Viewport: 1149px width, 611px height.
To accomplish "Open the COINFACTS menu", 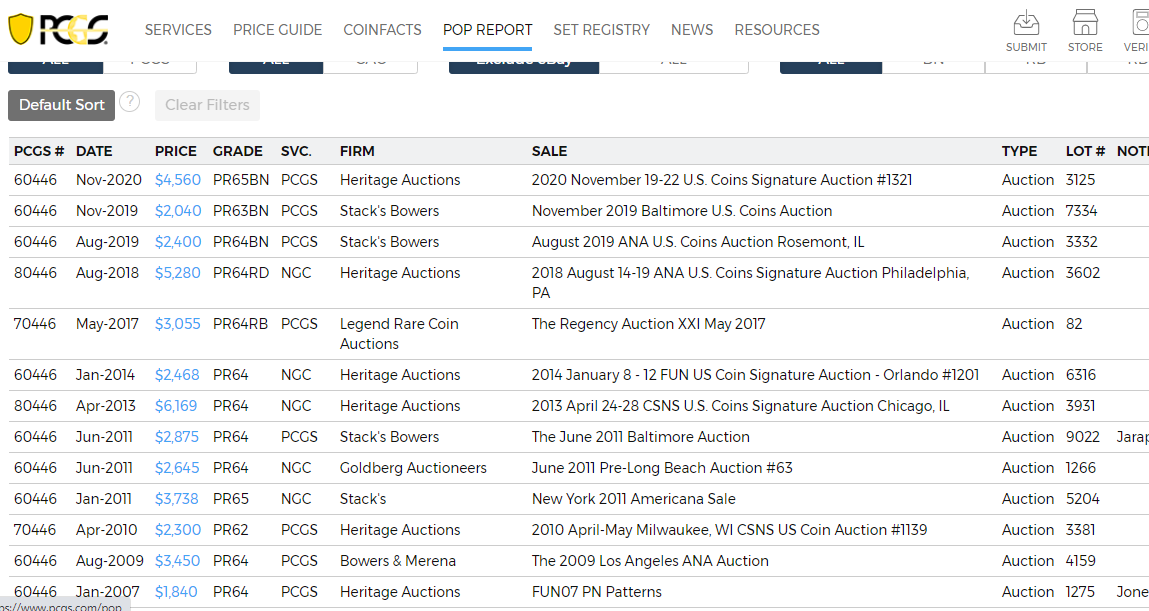I will click(x=383, y=30).
